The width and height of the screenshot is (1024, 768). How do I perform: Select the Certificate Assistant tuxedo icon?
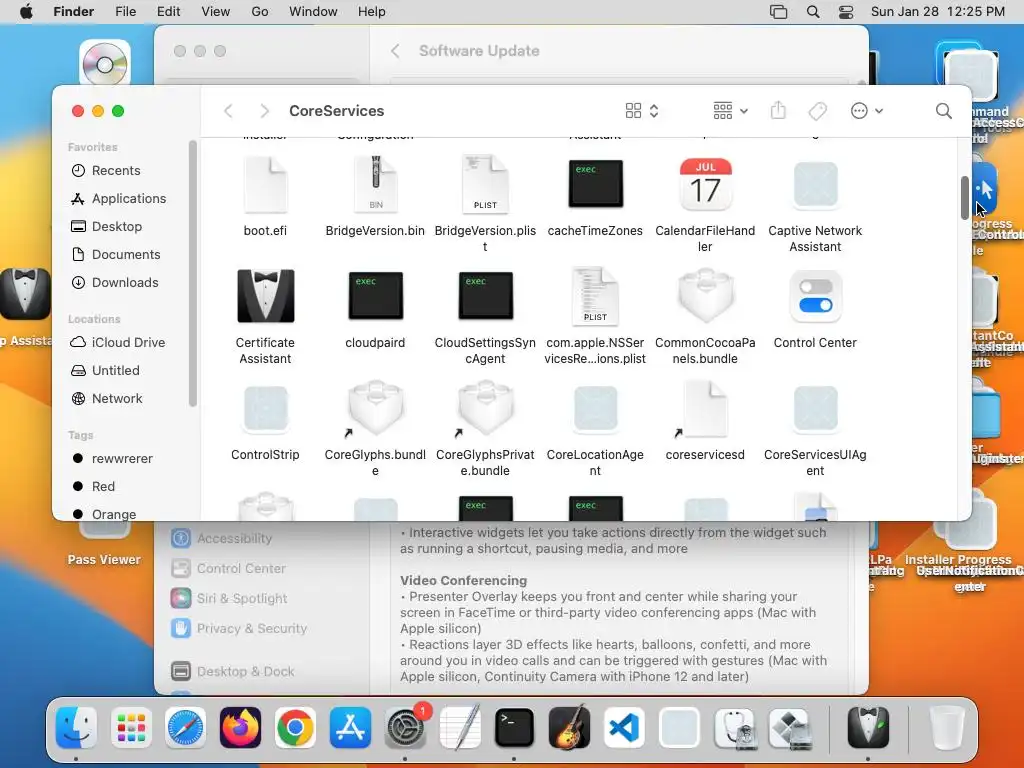[x=265, y=296]
